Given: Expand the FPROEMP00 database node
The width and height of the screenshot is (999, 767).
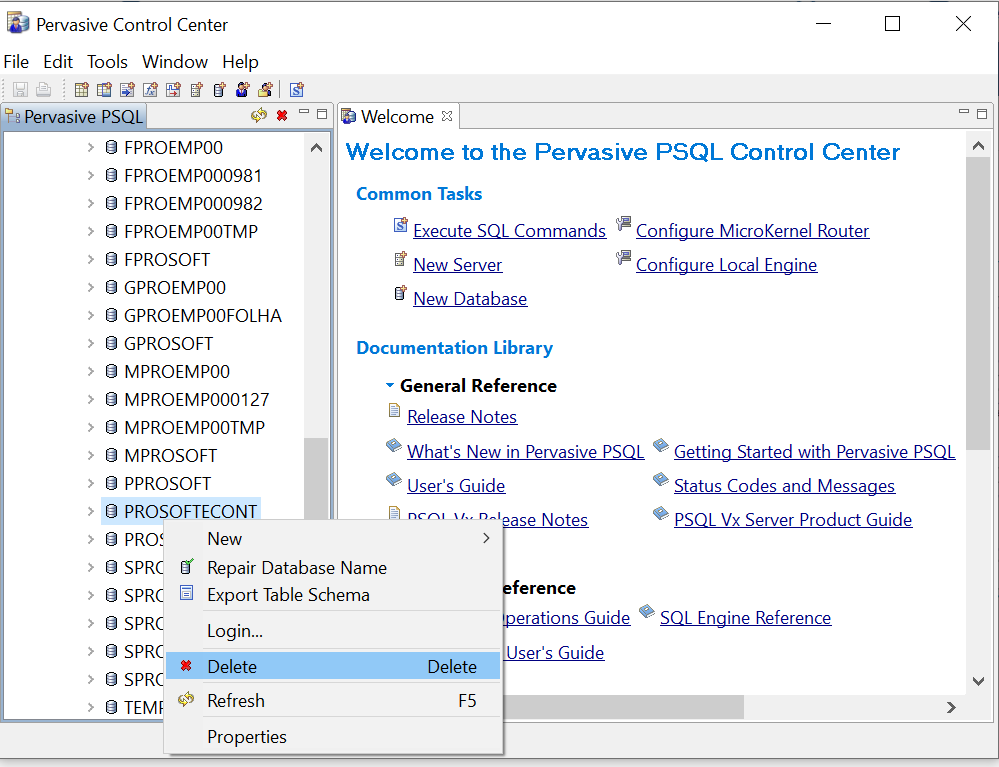Looking at the screenshot, I should pyautogui.click(x=90, y=148).
